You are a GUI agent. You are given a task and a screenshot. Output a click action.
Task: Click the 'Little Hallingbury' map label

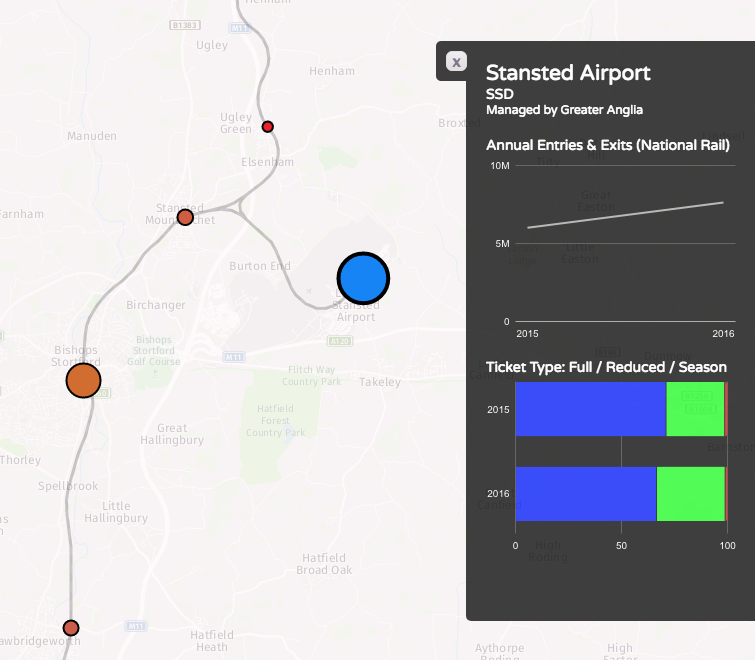116,512
